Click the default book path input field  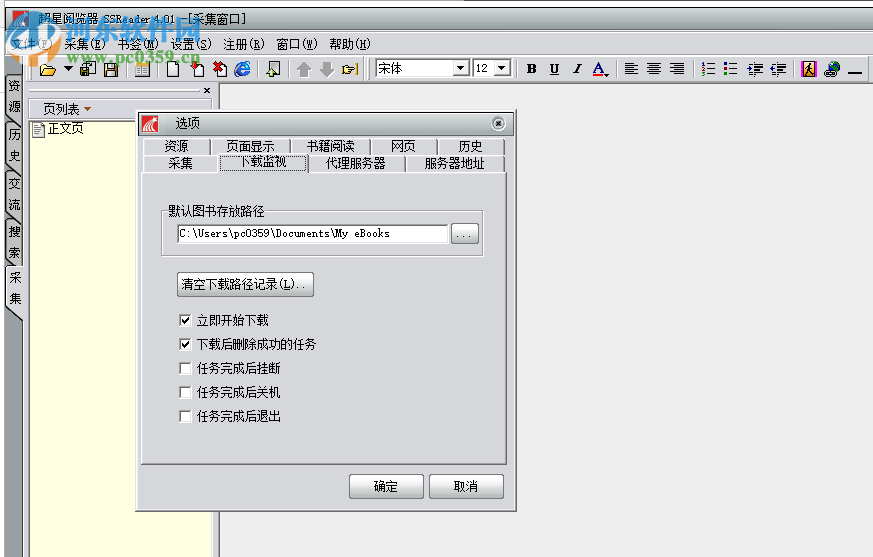click(312, 233)
